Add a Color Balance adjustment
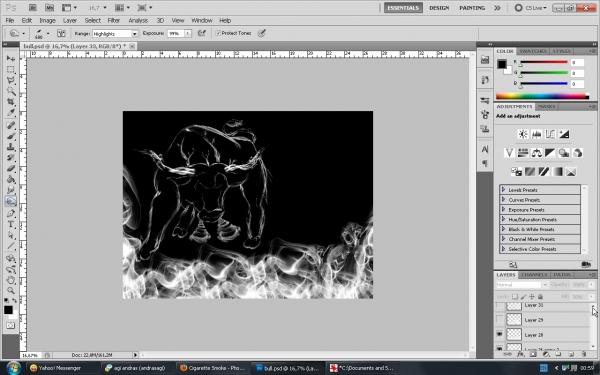Screen dimensions: 600x375 click(536, 153)
